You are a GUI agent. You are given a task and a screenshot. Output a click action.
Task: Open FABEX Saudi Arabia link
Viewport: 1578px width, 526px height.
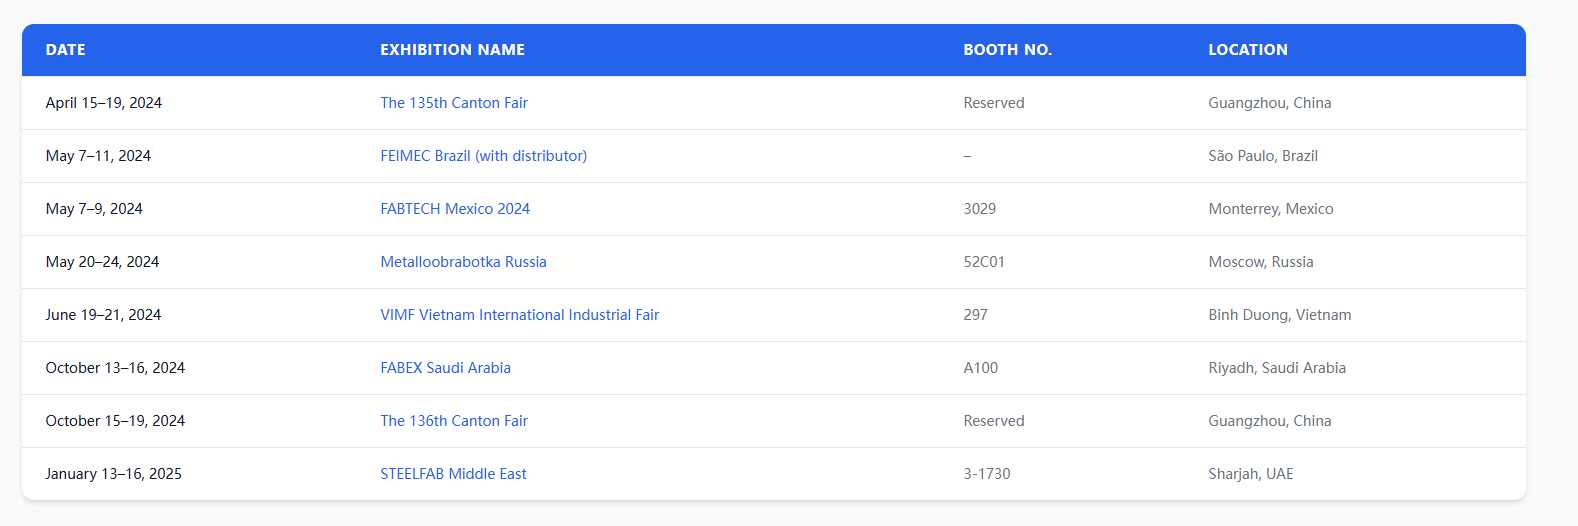click(x=445, y=368)
